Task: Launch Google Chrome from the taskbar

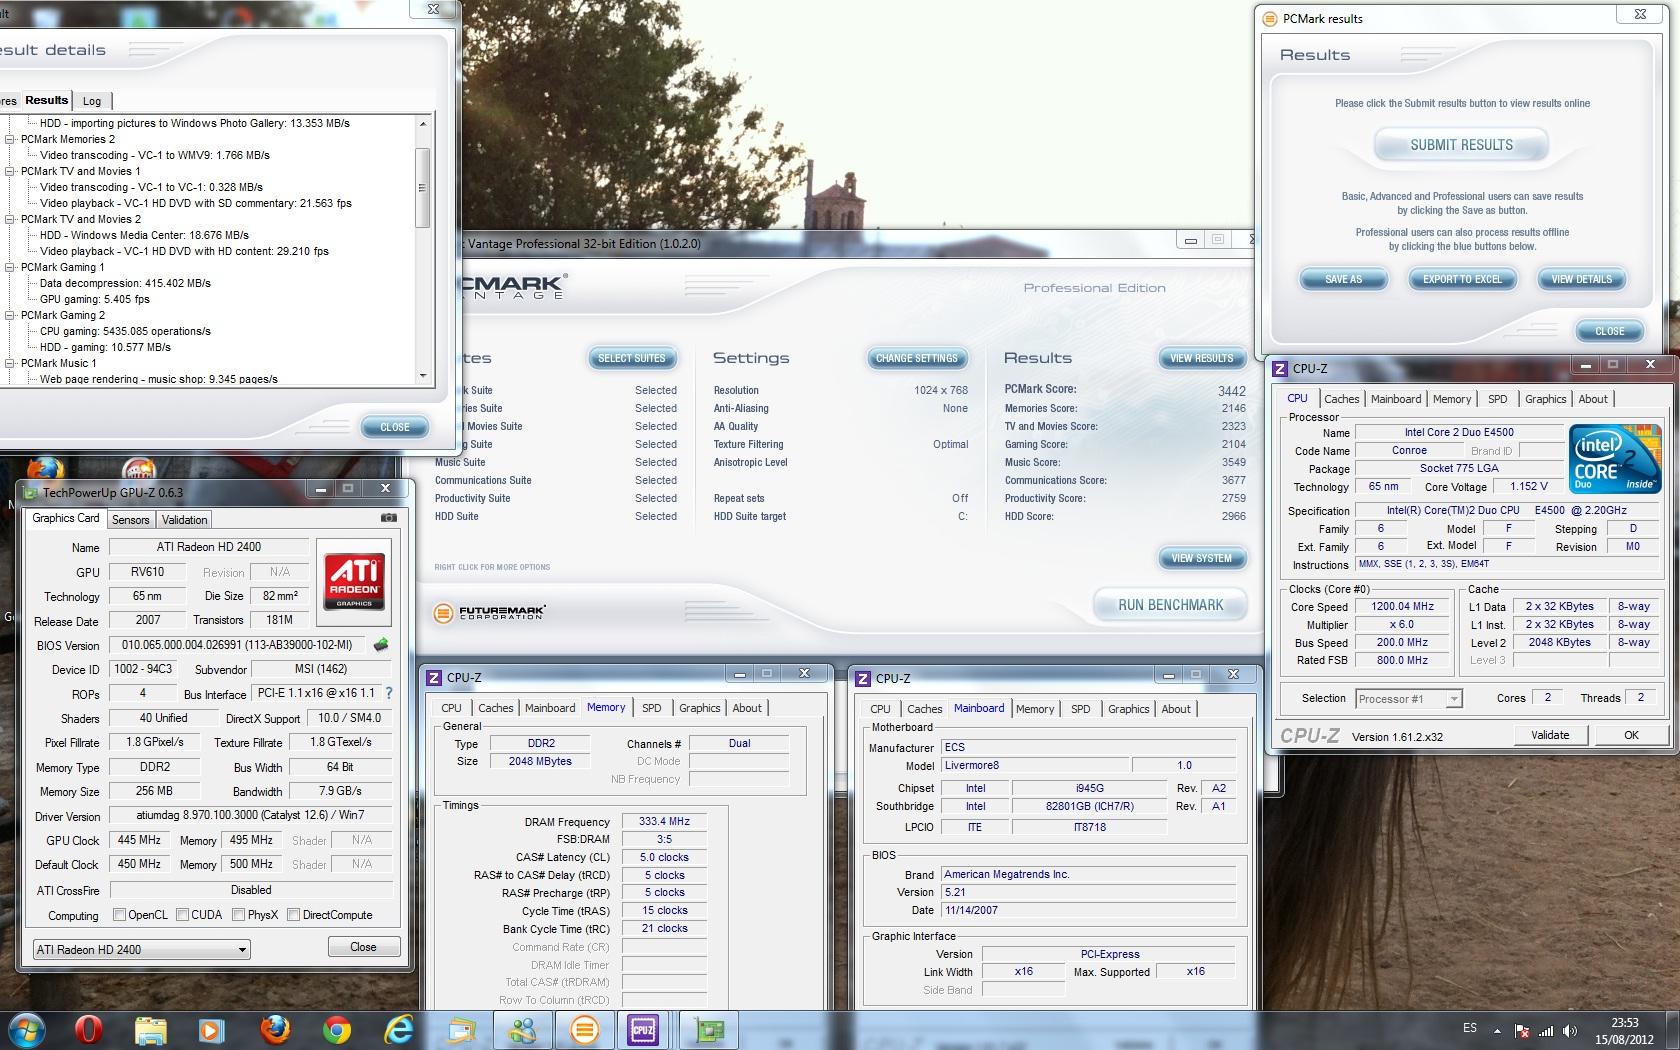Action: [x=337, y=1029]
